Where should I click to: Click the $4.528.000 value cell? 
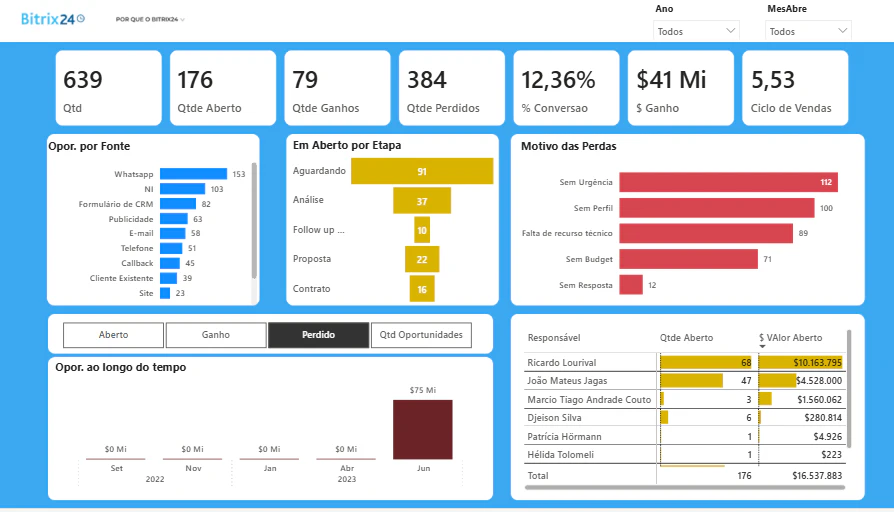coord(801,381)
